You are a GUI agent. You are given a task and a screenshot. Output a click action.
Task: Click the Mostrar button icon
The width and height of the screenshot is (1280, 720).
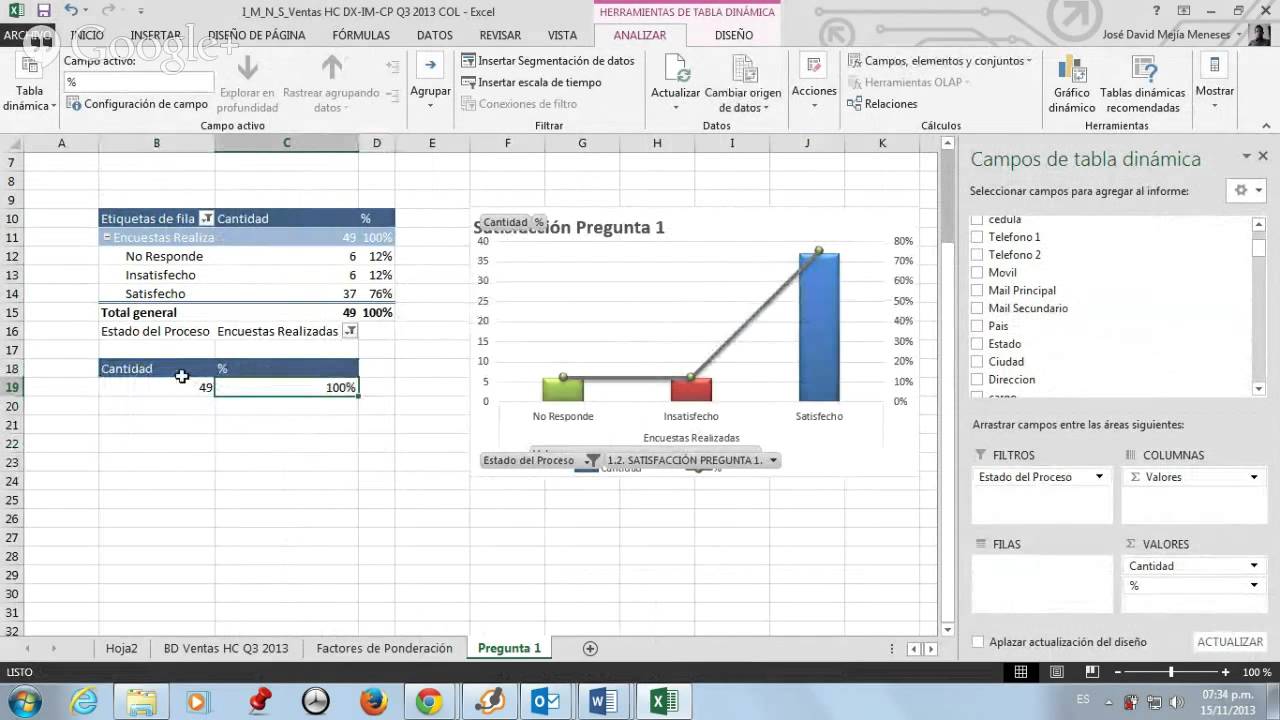1214,66
